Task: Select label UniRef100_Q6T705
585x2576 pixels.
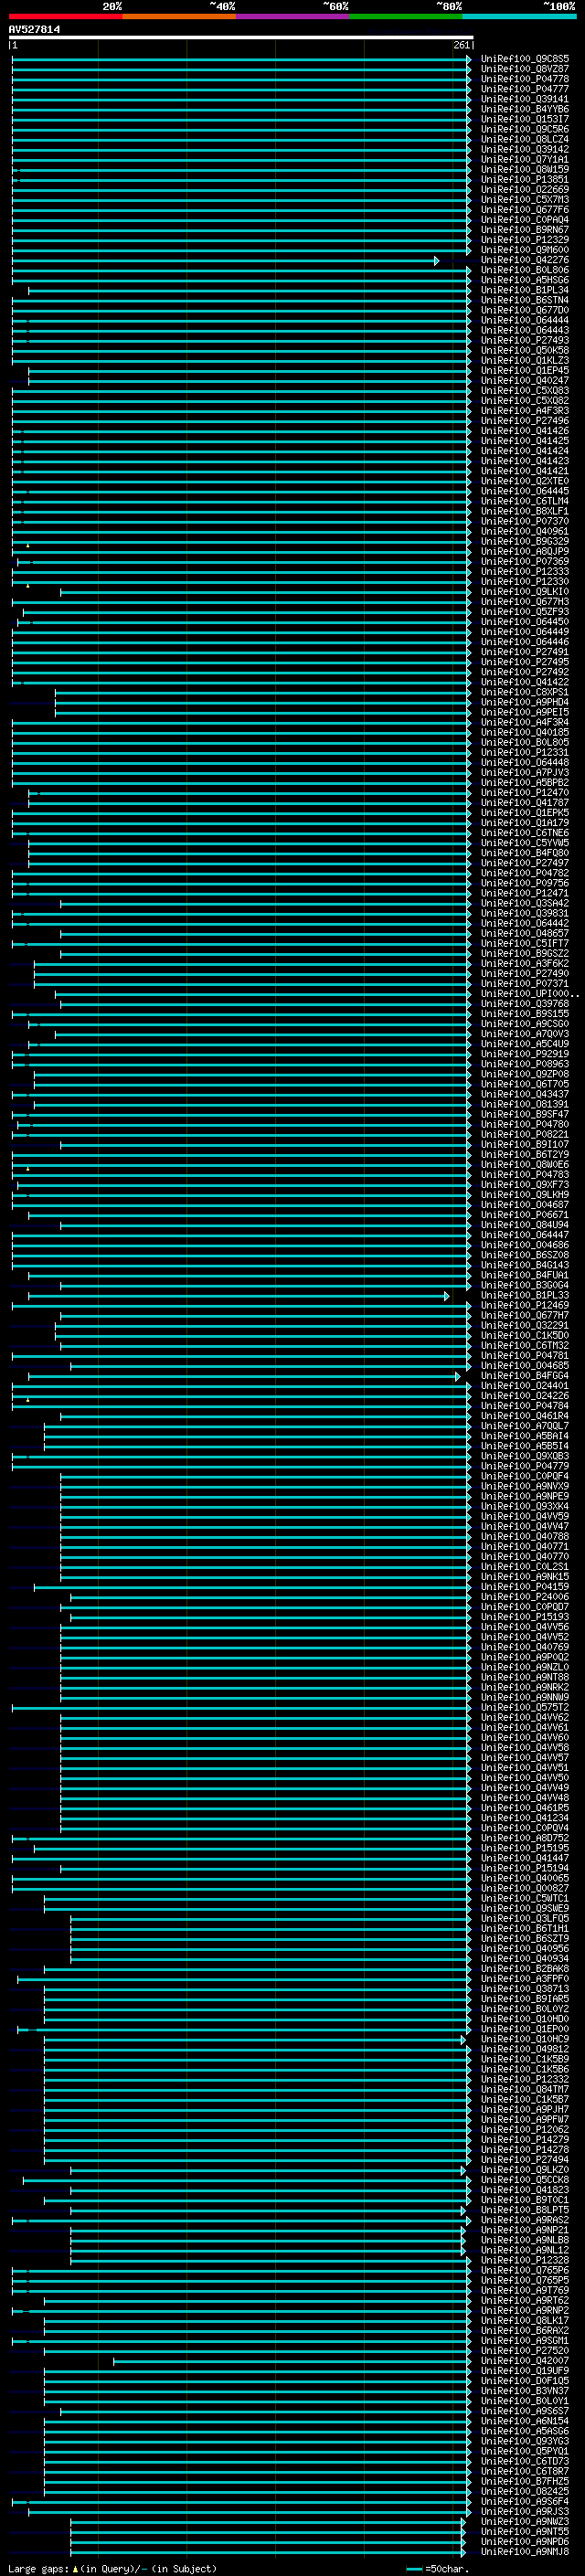Action: coord(524,1084)
